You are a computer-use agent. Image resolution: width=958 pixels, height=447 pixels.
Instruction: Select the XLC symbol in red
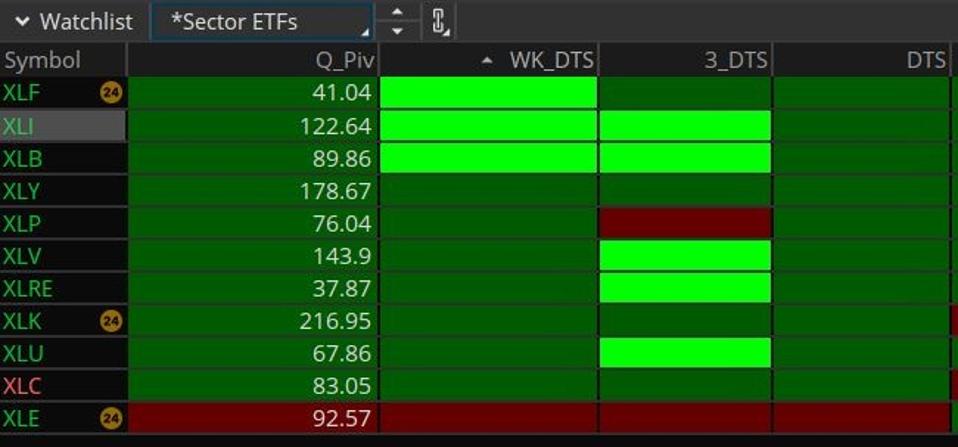(x=22, y=386)
